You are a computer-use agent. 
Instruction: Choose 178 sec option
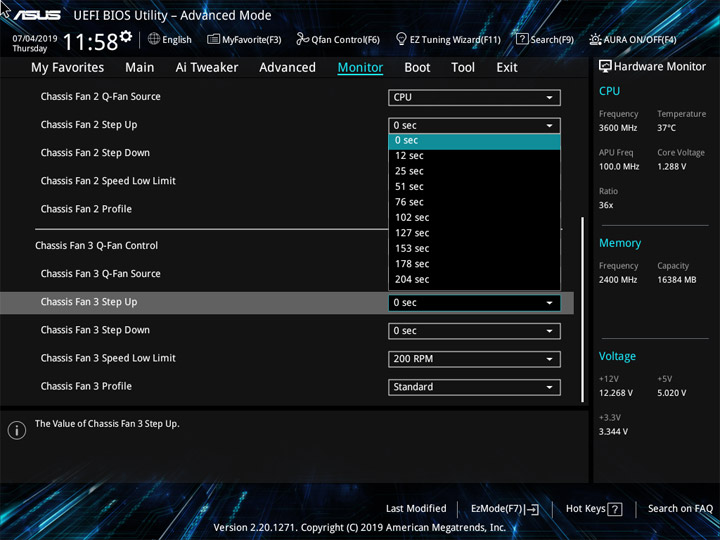tap(474, 264)
